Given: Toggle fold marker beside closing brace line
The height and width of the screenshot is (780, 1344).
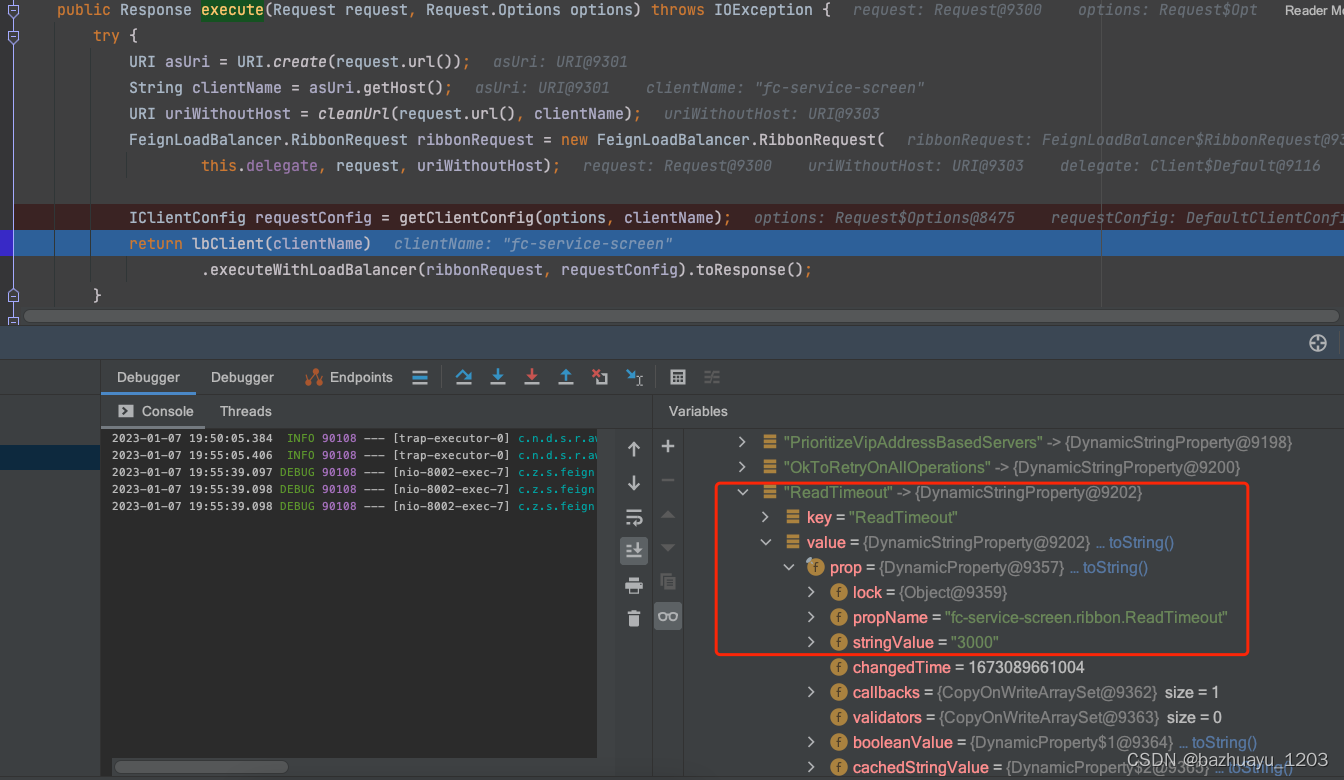Looking at the screenshot, I should 13,296.
